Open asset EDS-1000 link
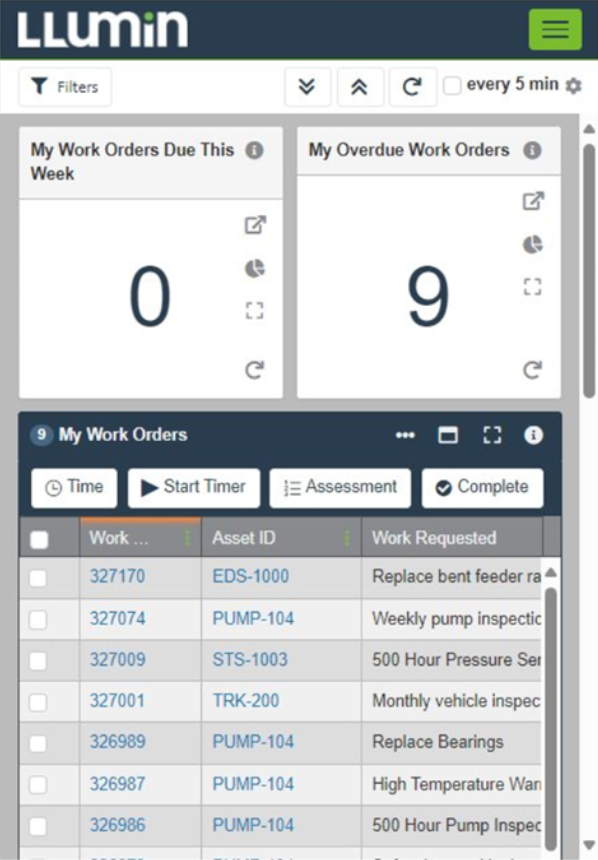 click(x=251, y=576)
